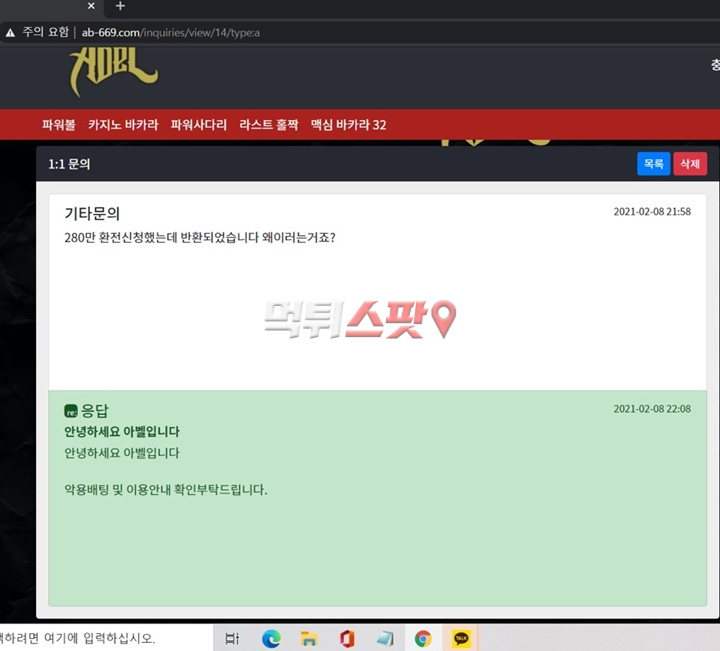Image resolution: width=720 pixels, height=651 pixels.
Task: Click the 응답 reply heading
Action: coord(94,410)
